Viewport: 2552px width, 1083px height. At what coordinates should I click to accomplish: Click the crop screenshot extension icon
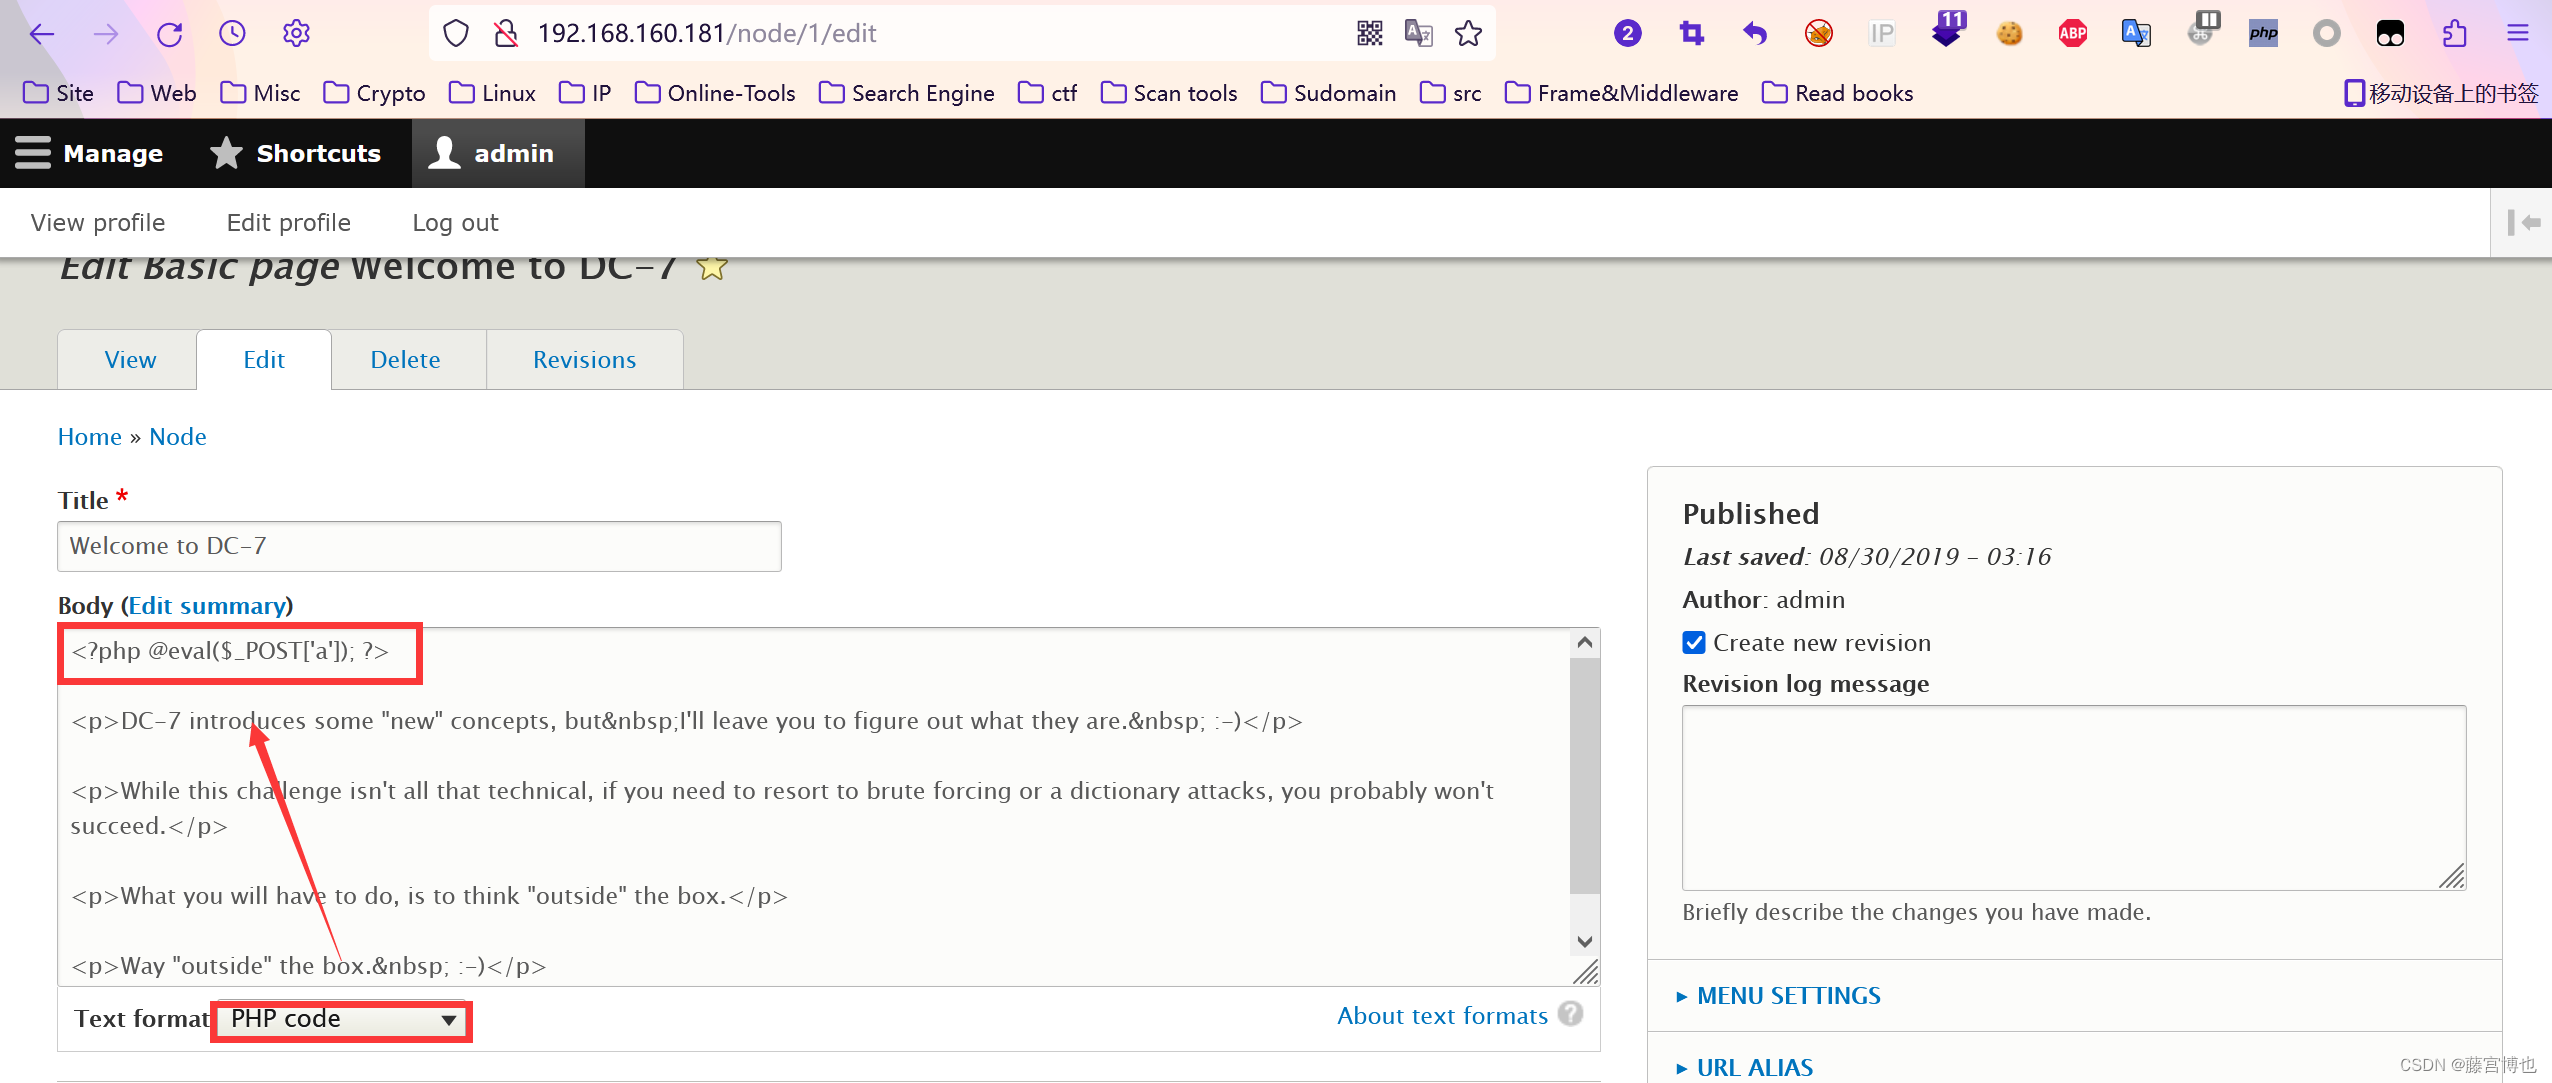(1691, 34)
